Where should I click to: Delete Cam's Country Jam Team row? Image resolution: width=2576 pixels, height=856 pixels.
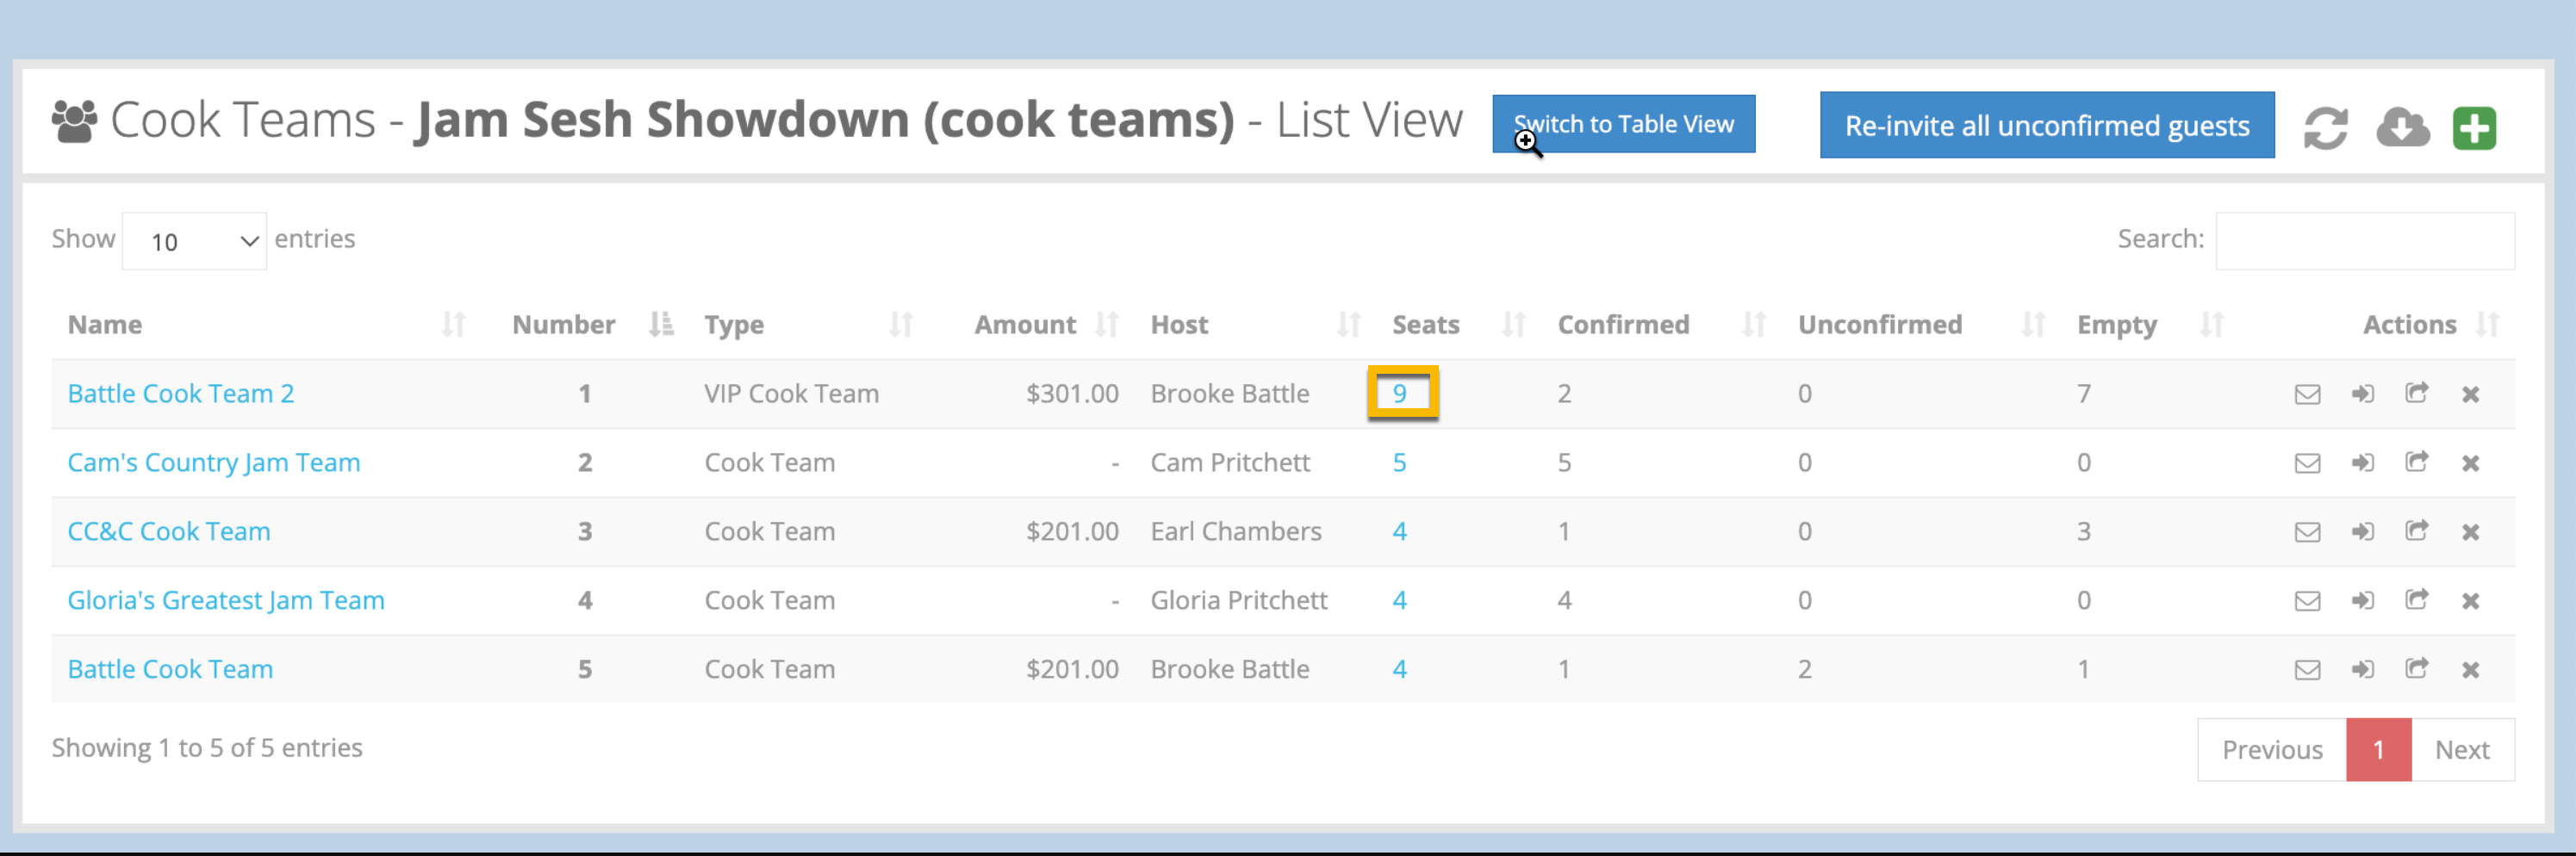pos(2470,463)
